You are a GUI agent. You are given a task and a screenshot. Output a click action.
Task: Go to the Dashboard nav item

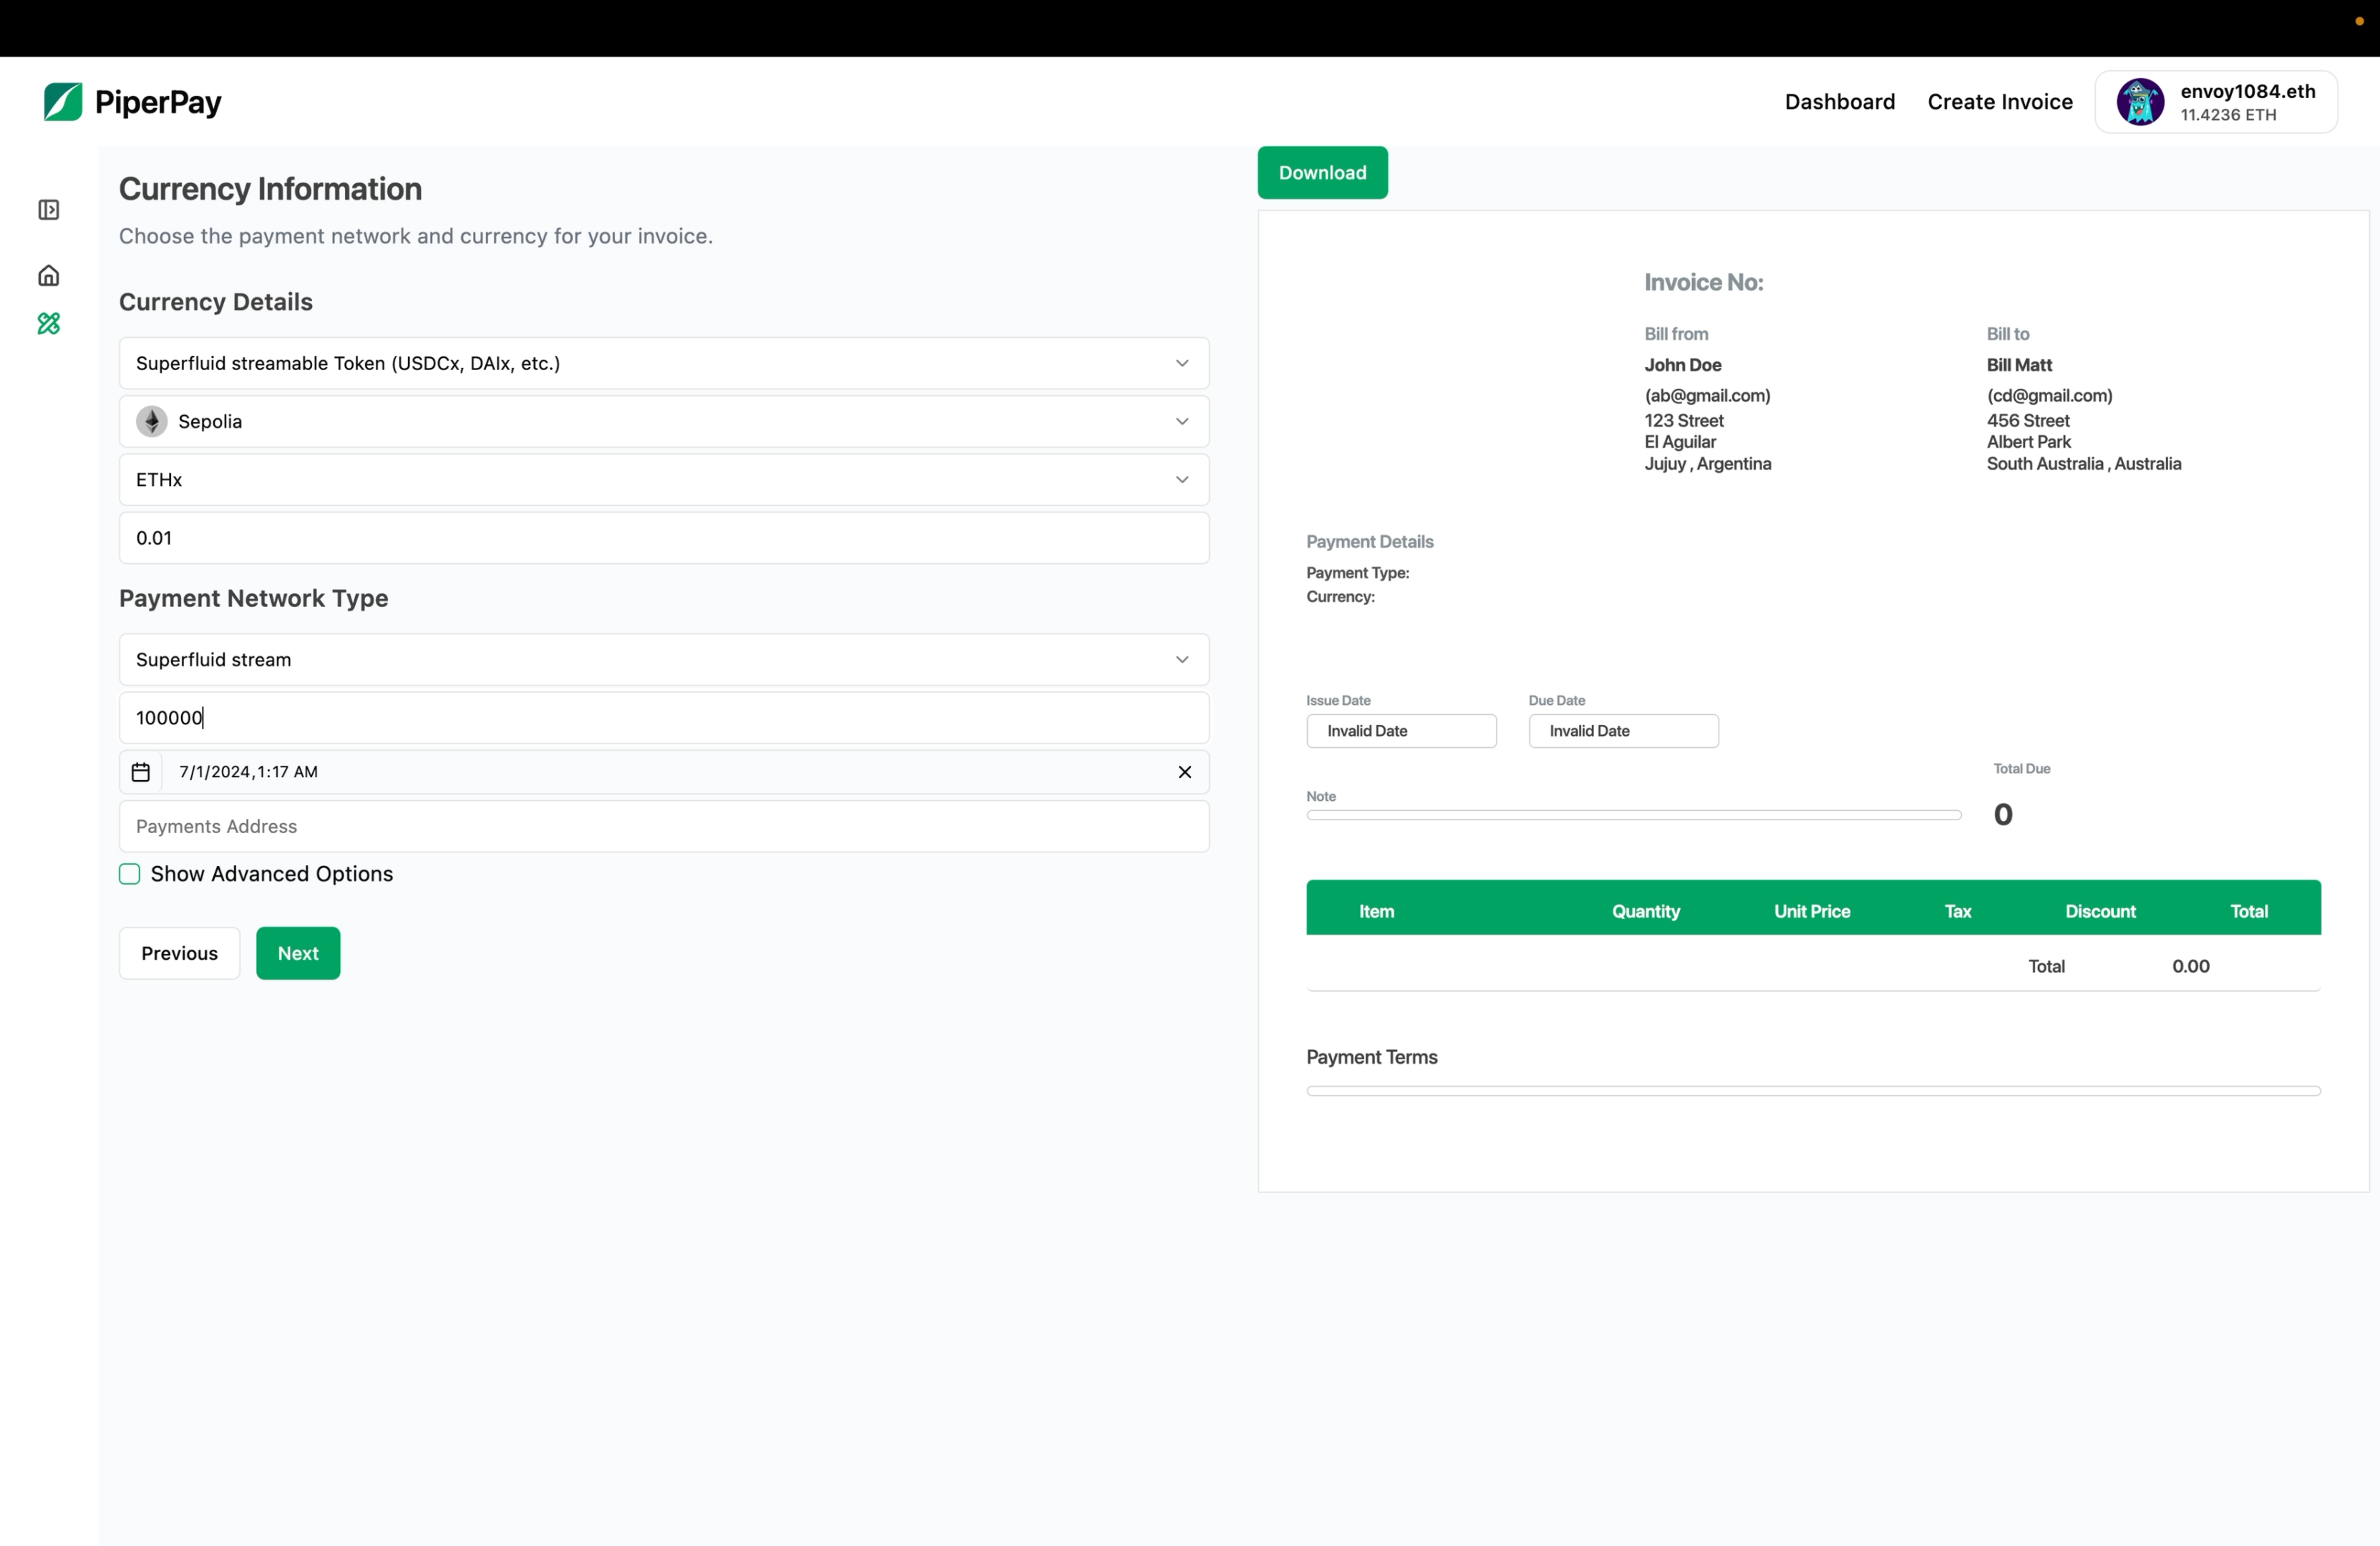point(1839,102)
